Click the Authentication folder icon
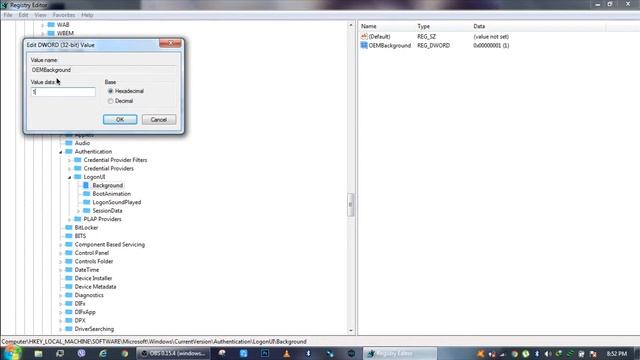Image resolution: width=640 pixels, height=360 pixels. pyautogui.click(x=69, y=151)
